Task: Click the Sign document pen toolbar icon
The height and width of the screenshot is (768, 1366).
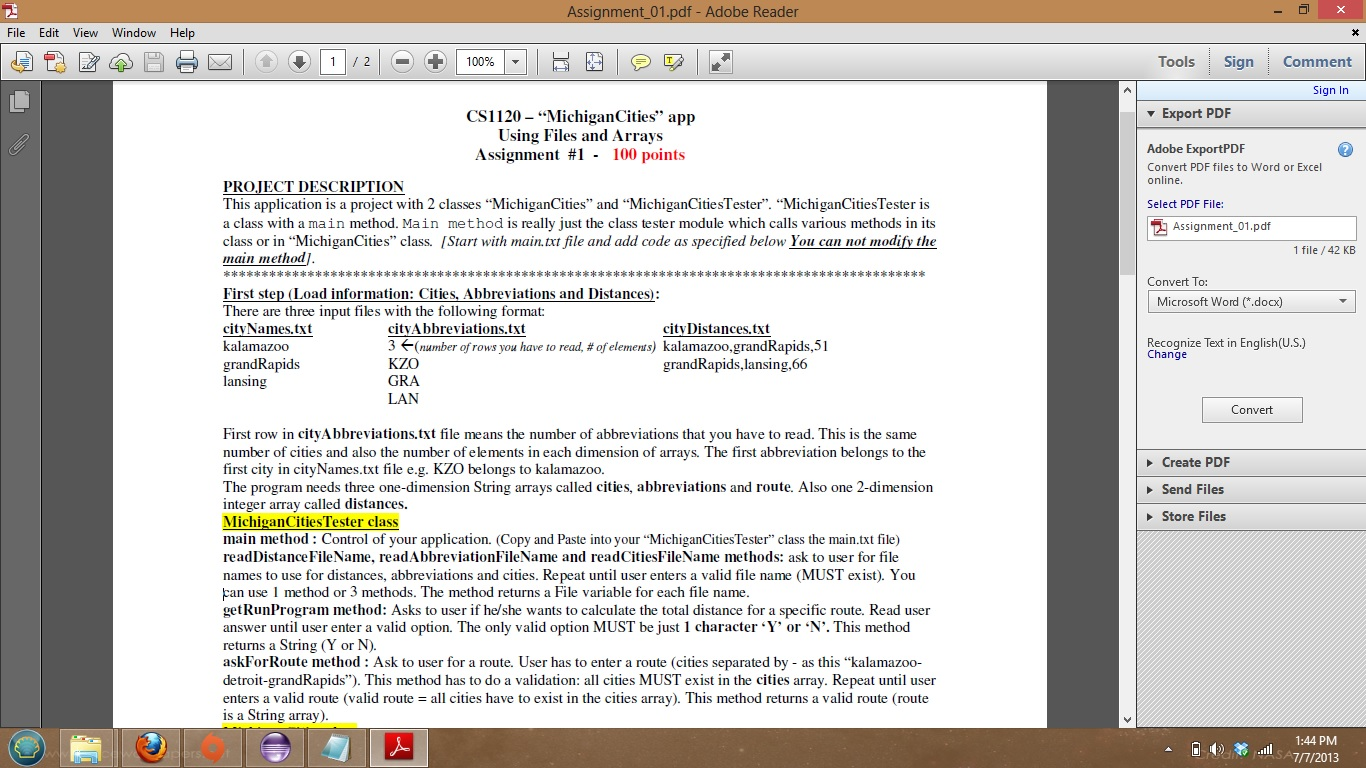Action: click(88, 62)
